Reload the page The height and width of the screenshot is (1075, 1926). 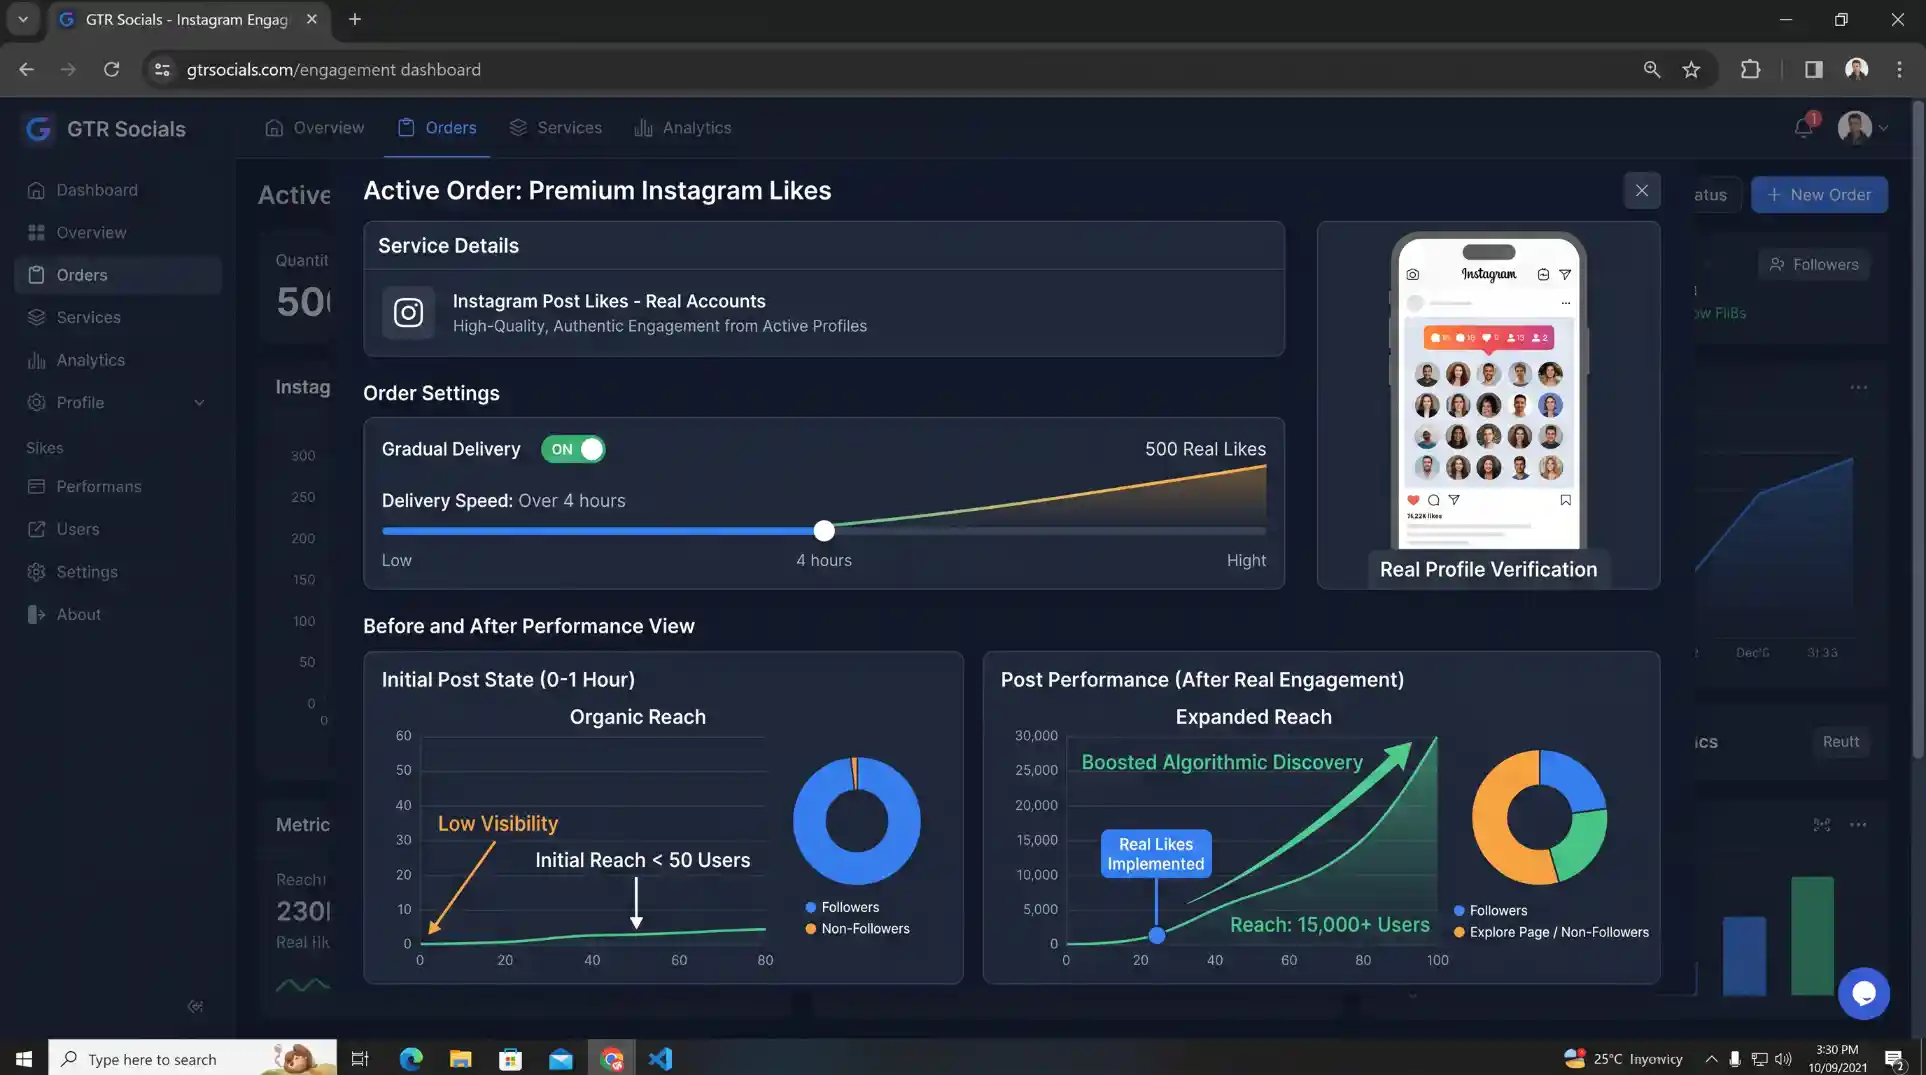pos(111,69)
